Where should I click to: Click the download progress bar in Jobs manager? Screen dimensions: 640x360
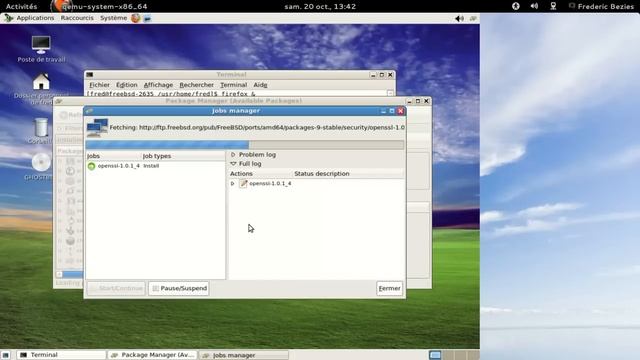coord(245,145)
